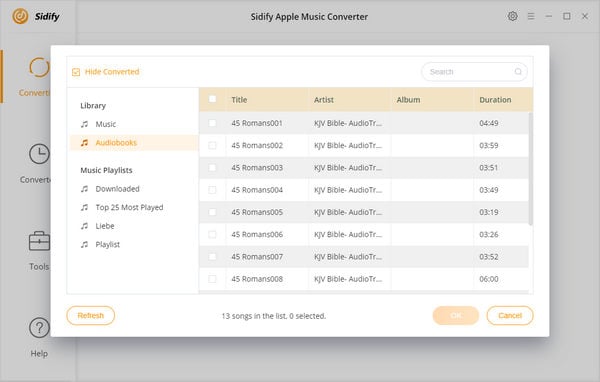Screen dimensions: 600x382
Task: Open the settings gear icon
Action: click(512, 16)
